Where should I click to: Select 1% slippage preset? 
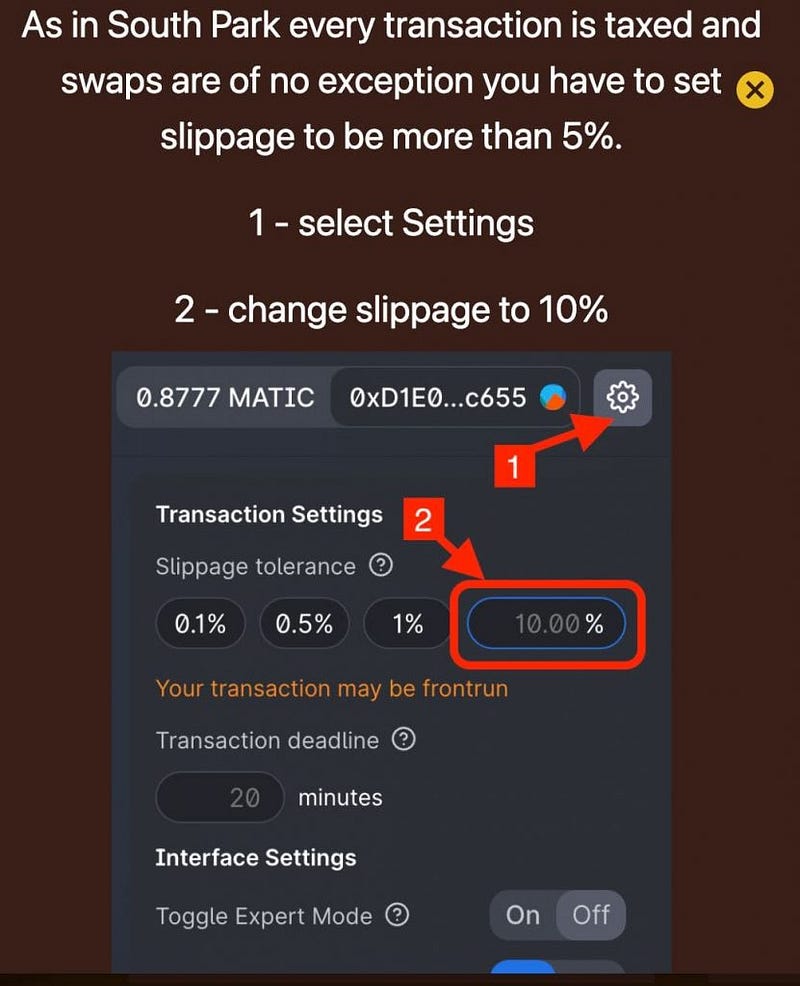coord(408,624)
